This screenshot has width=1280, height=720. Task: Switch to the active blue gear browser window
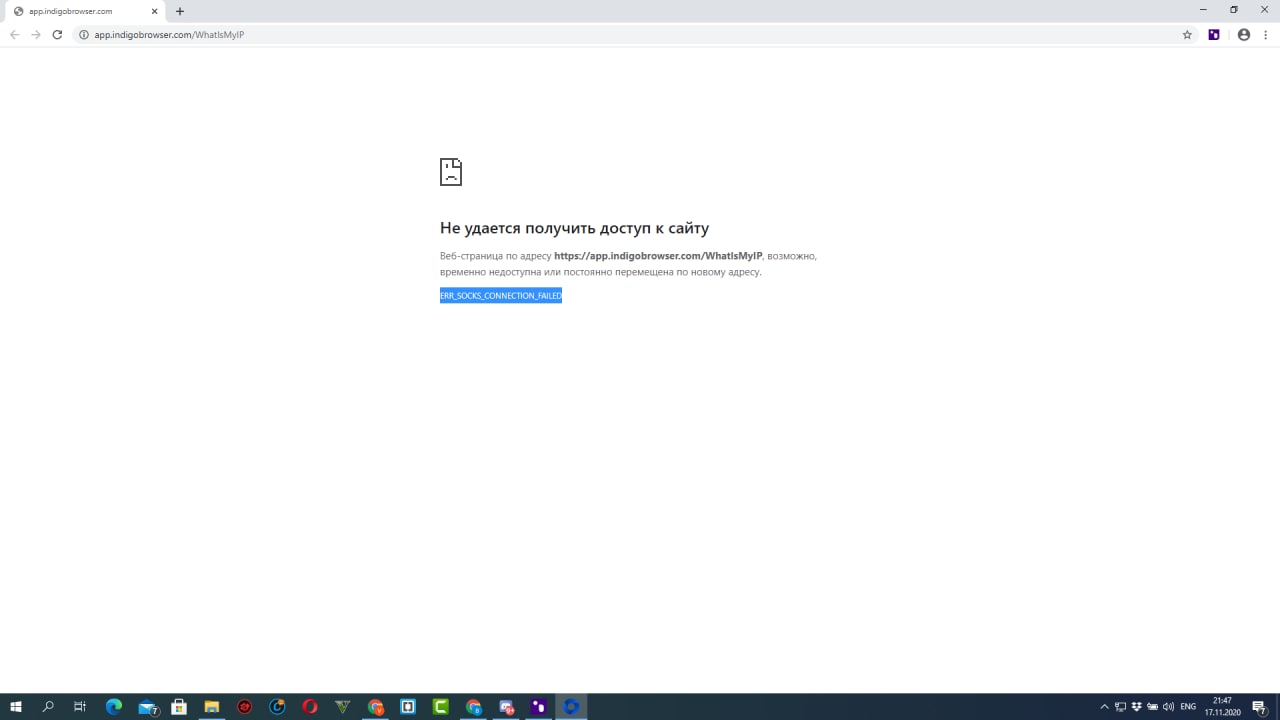point(571,707)
